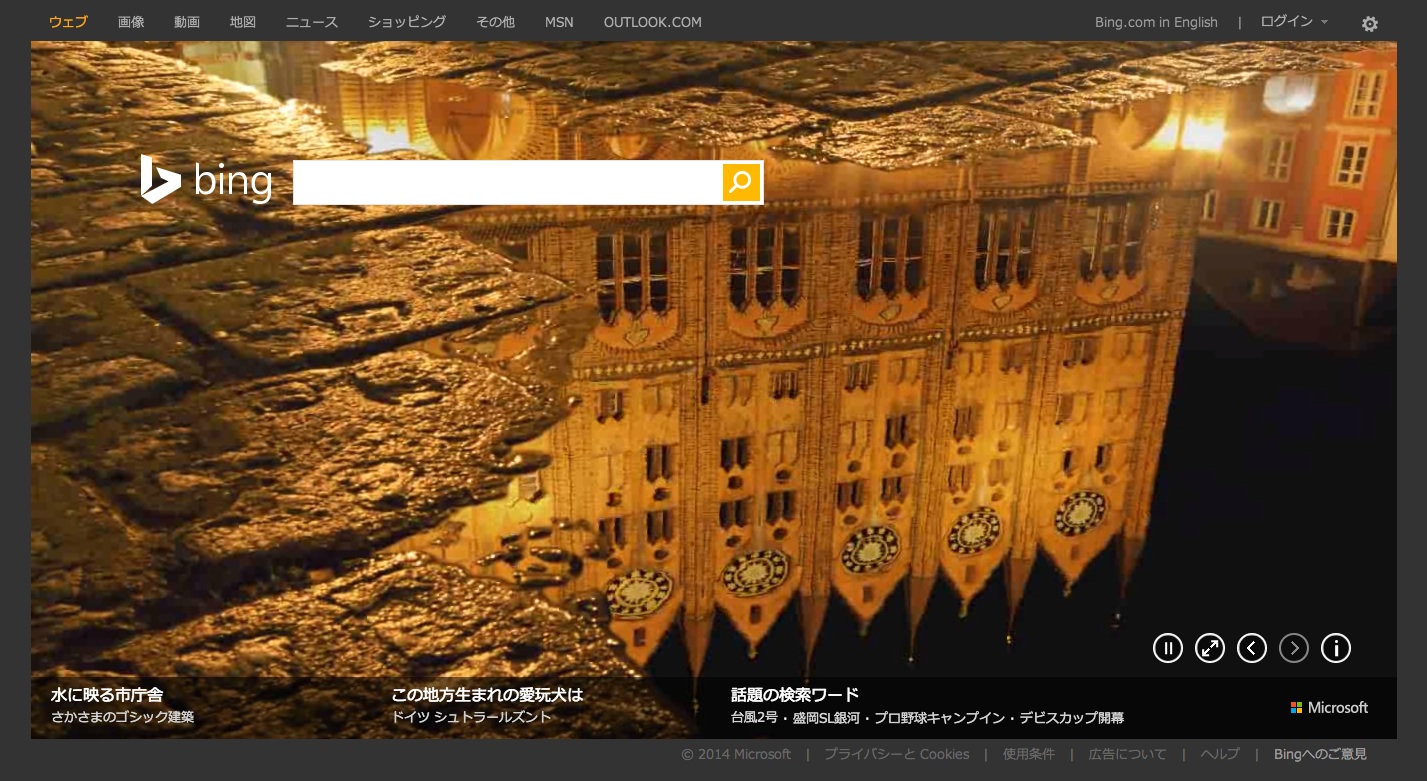1427x781 pixels.
Task: Open the ショッピング section
Action: coord(407,22)
